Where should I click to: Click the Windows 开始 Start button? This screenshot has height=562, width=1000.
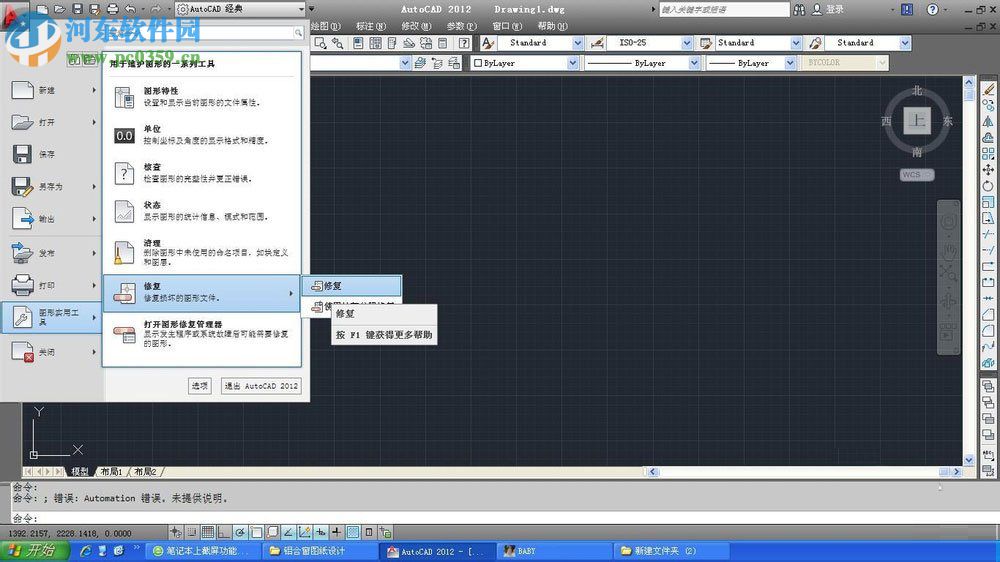(34, 551)
